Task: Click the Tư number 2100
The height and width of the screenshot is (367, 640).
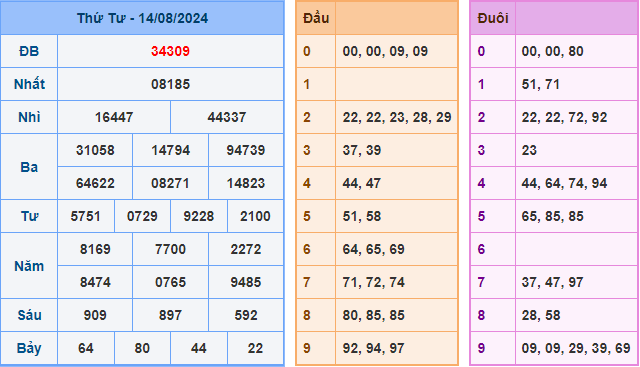Action: point(255,216)
